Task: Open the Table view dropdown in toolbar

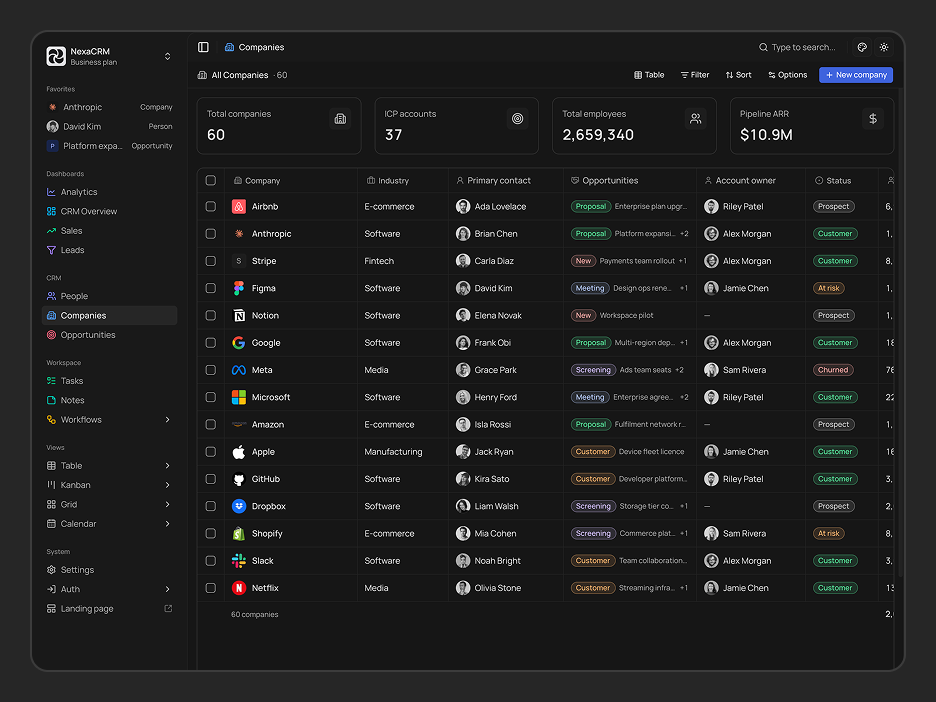Action: pos(649,75)
